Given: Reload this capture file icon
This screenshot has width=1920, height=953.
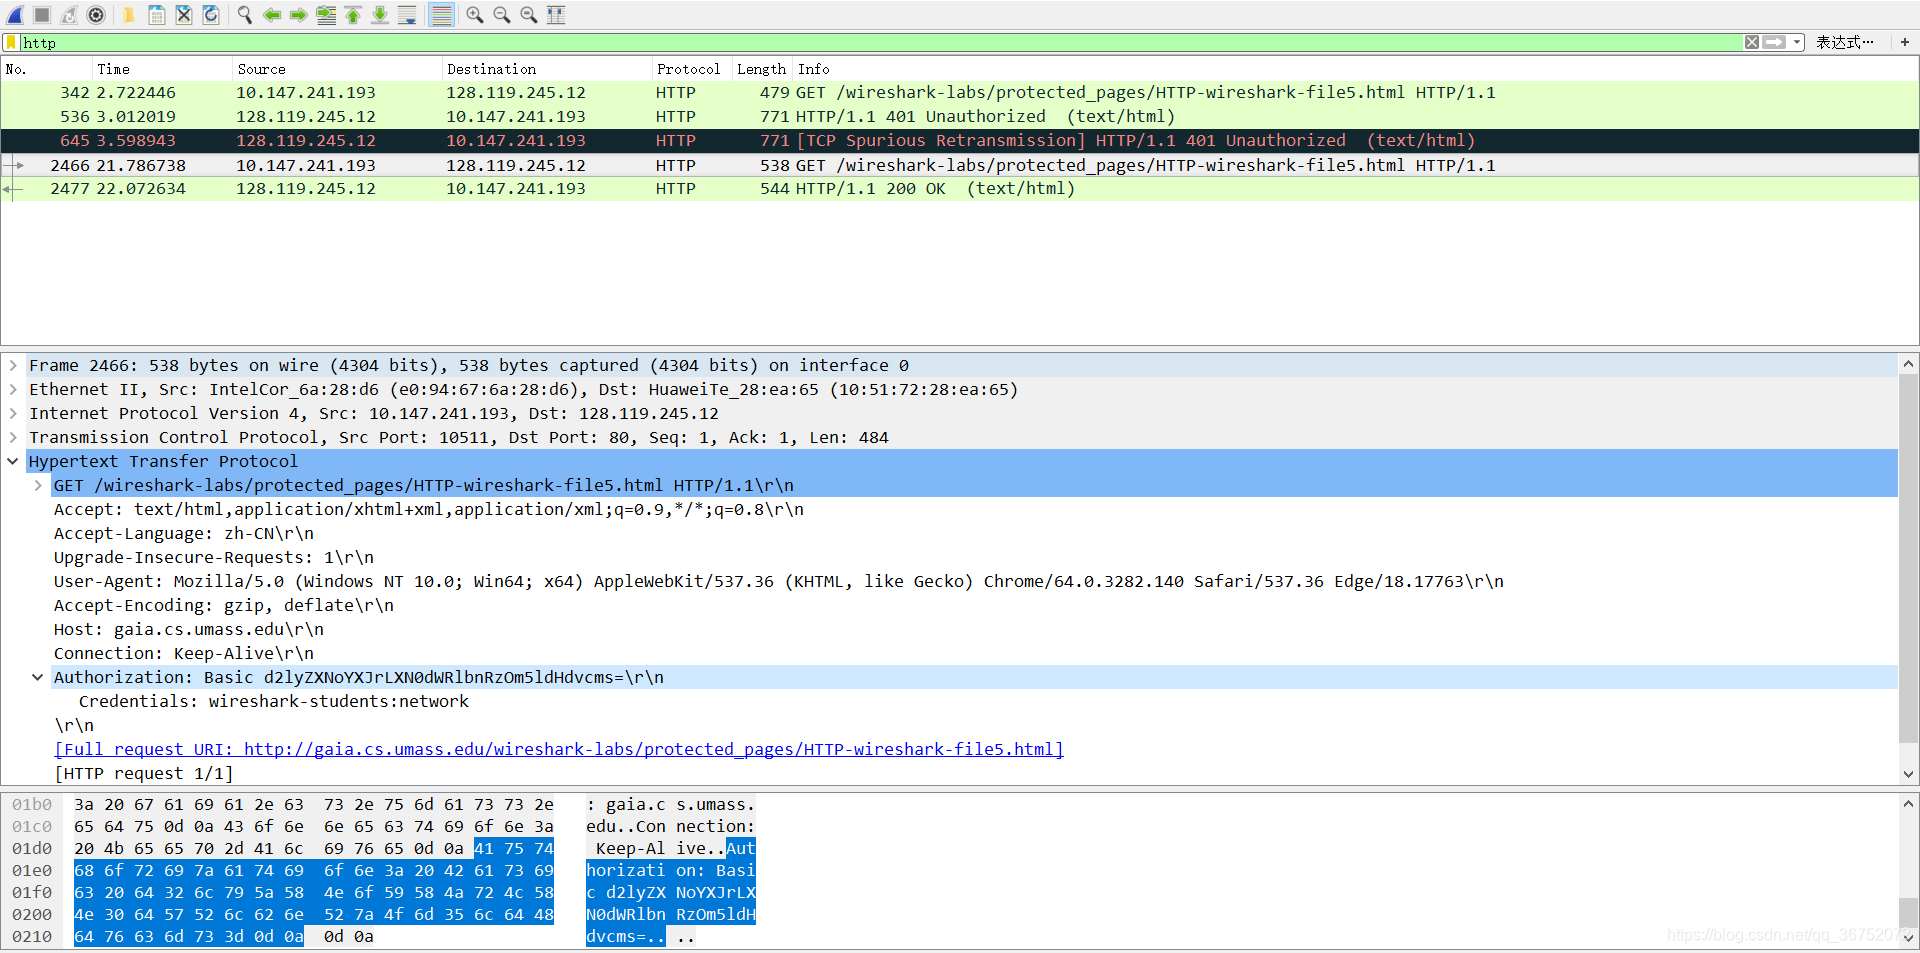Looking at the screenshot, I should coord(211,15).
